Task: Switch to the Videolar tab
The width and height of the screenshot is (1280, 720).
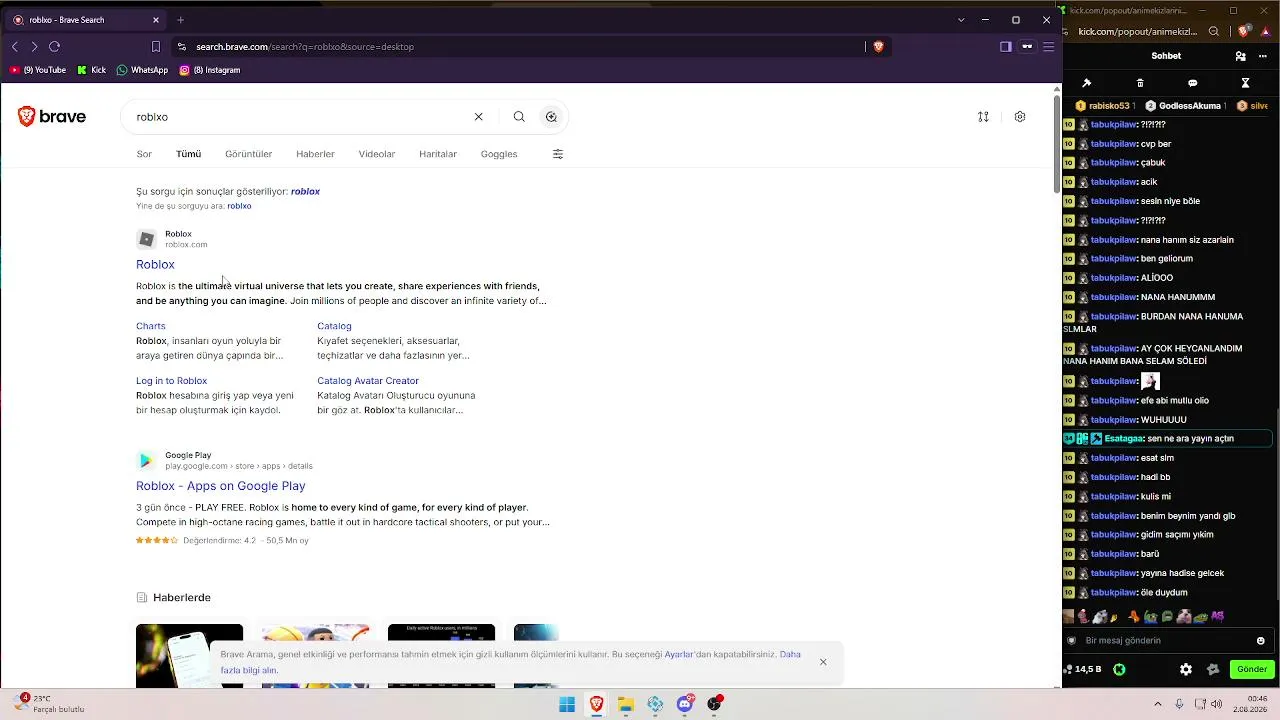Action: (377, 154)
